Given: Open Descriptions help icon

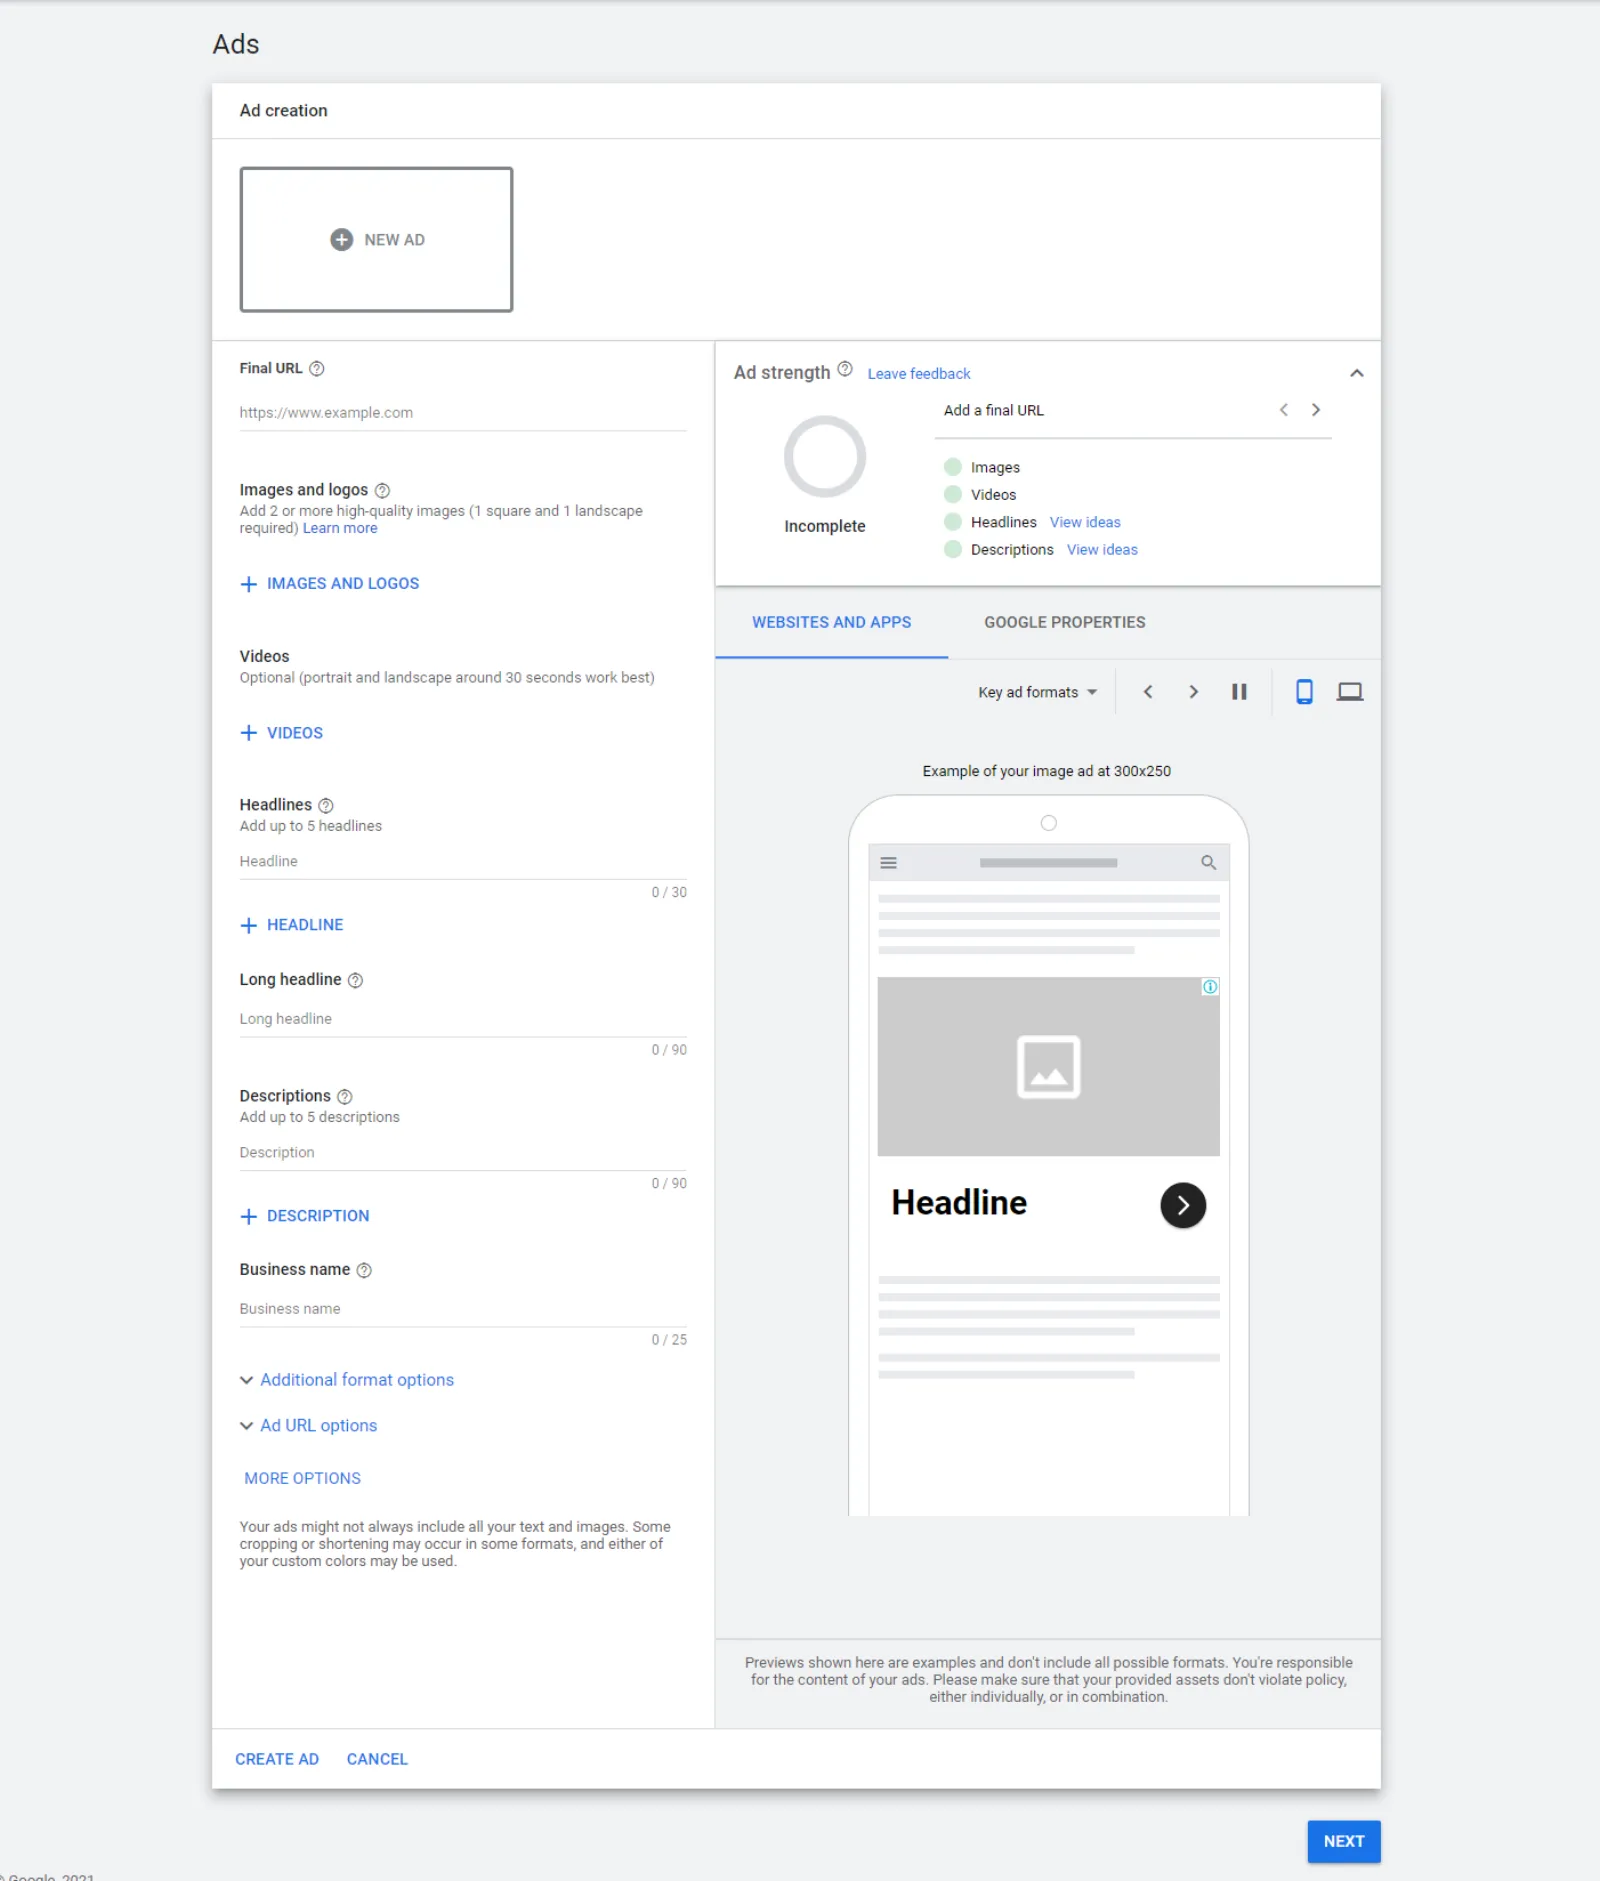Looking at the screenshot, I should click(345, 1097).
